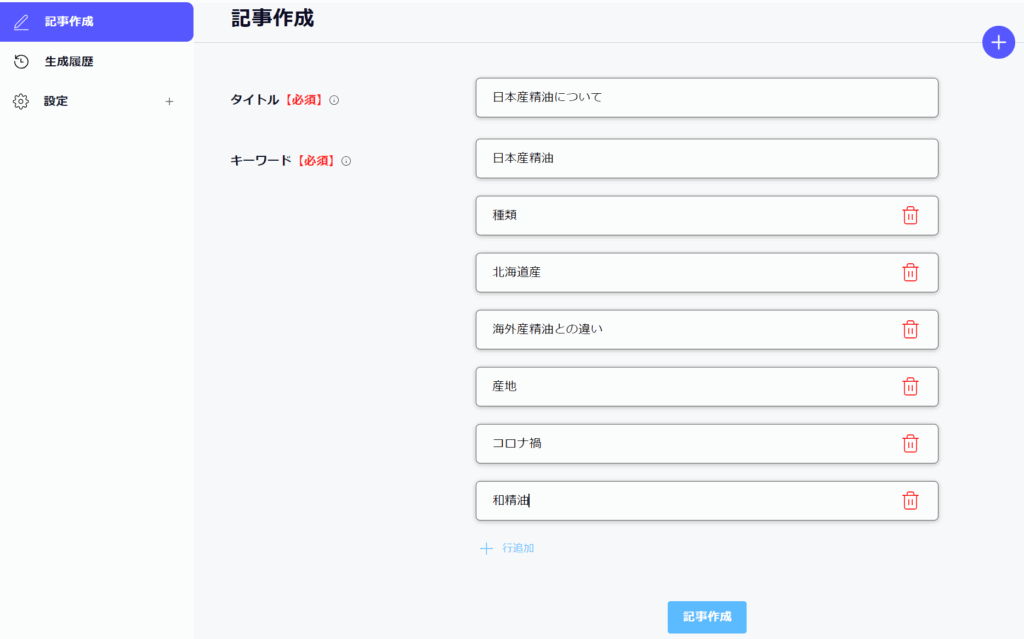
Task: Open 設定 in the sidebar
Action: point(56,101)
